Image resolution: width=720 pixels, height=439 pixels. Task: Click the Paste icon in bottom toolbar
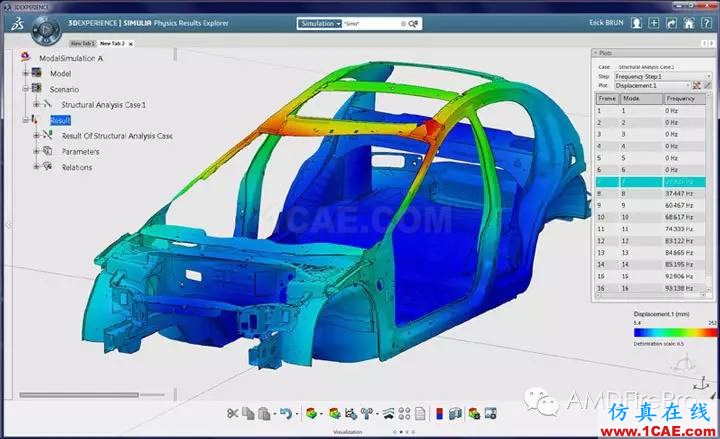[264, 414]
